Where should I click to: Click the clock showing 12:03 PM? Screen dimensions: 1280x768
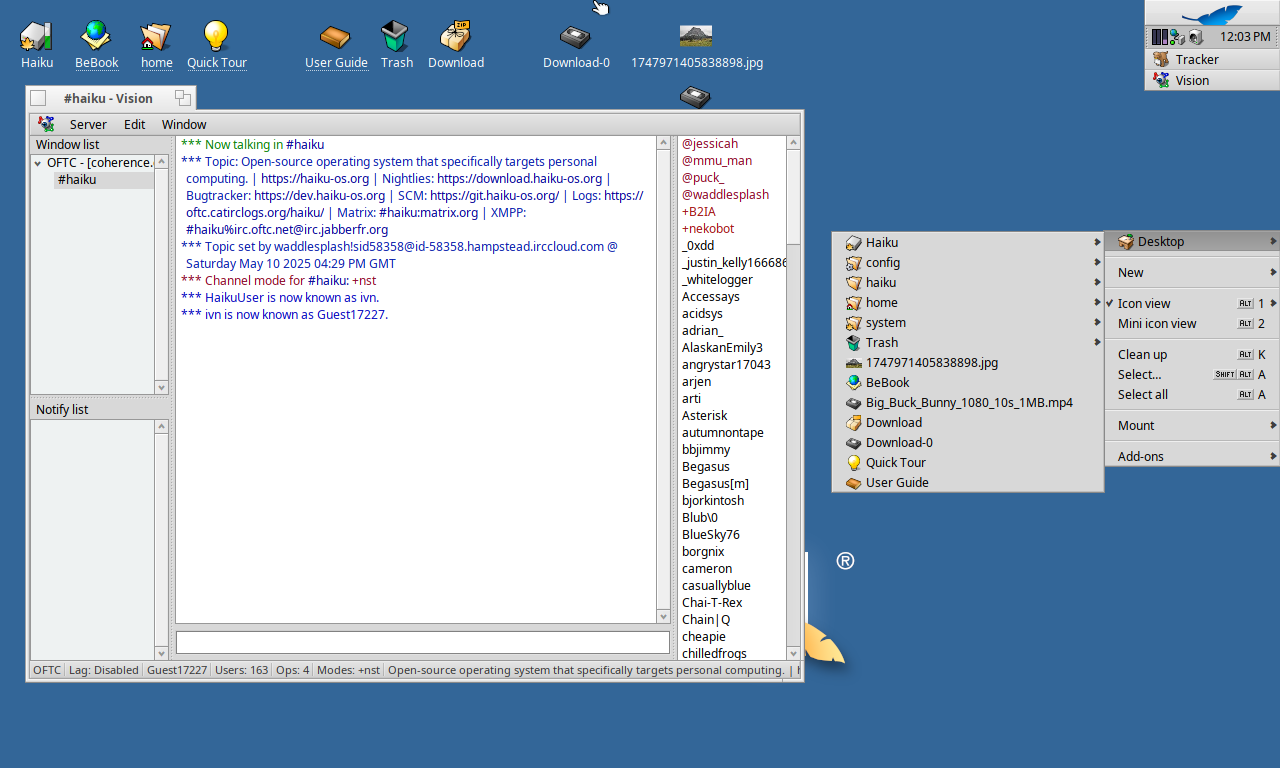pyautogui.click(x=1245, y=37)
